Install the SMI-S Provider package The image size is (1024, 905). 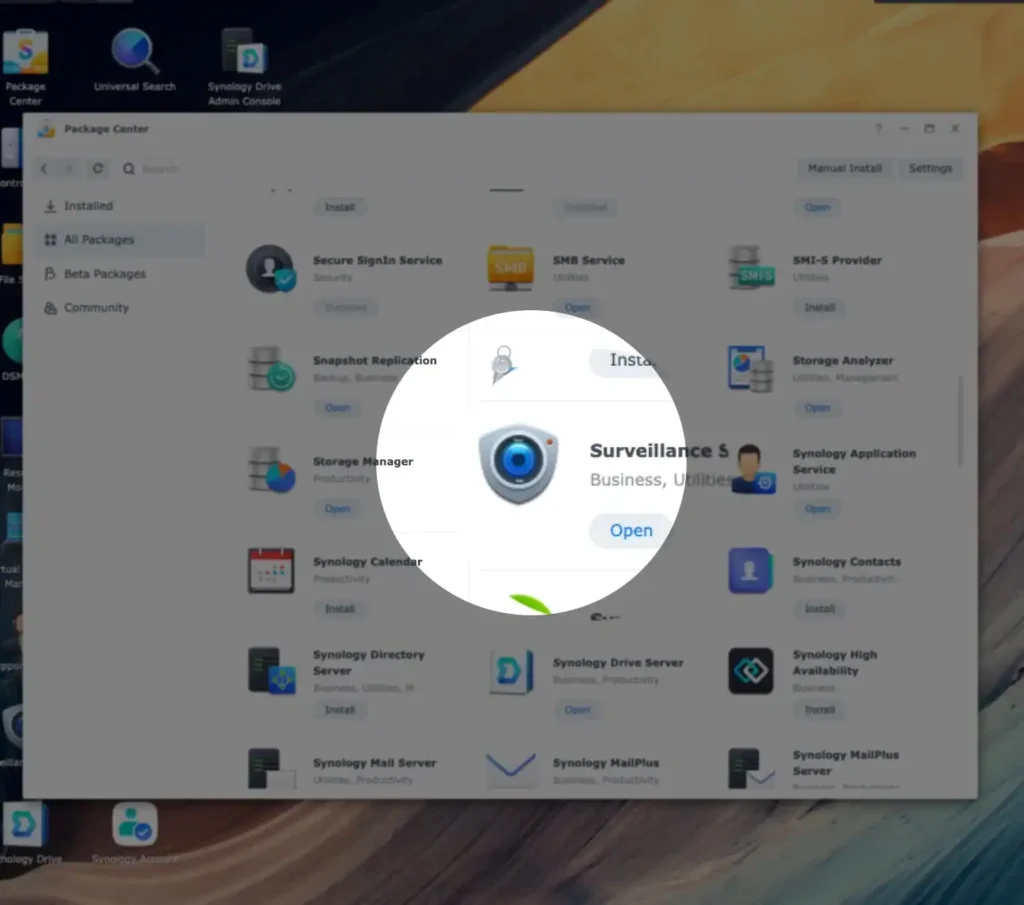tap(819, 308)
